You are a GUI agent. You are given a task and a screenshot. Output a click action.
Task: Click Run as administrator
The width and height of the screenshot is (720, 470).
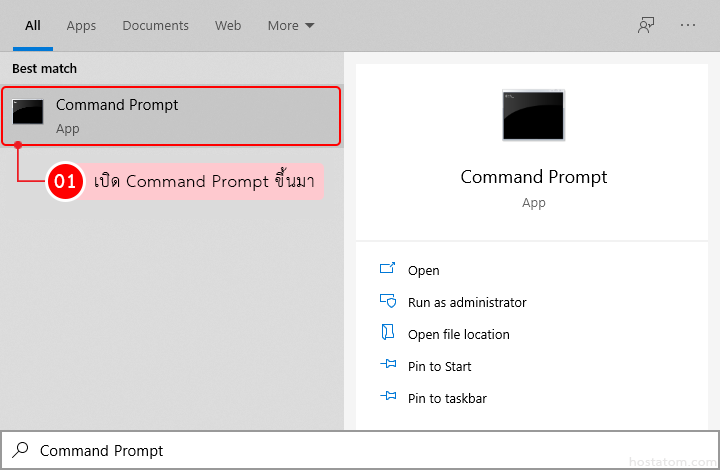(x=467, y=302)
